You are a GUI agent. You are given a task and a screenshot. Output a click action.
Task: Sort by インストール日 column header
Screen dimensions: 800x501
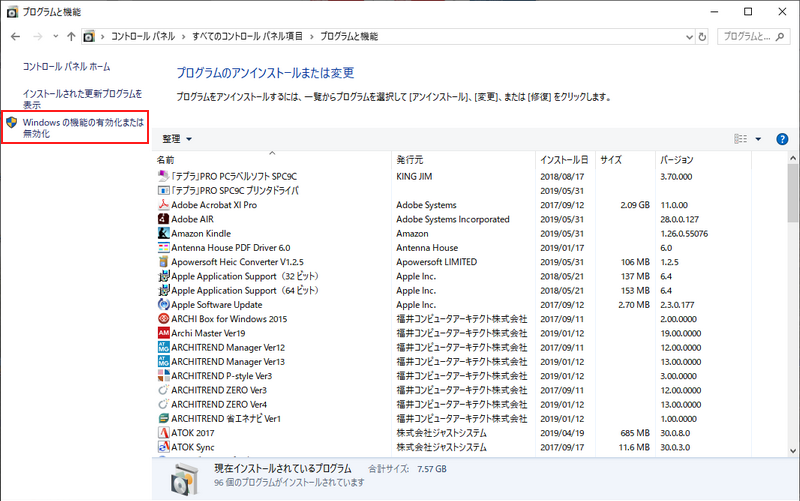pos(565,160)
